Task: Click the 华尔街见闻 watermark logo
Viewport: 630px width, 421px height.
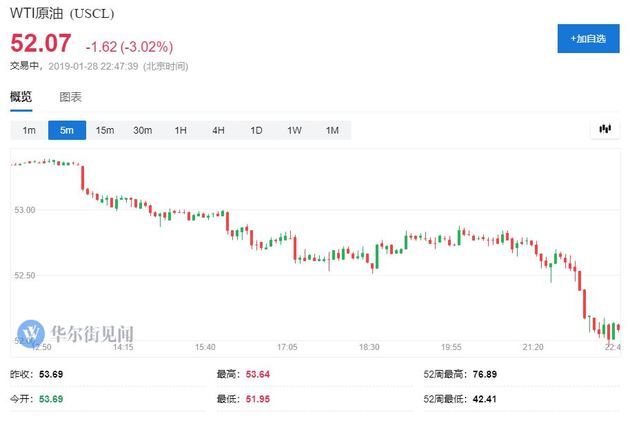Action: click(76, 332)
